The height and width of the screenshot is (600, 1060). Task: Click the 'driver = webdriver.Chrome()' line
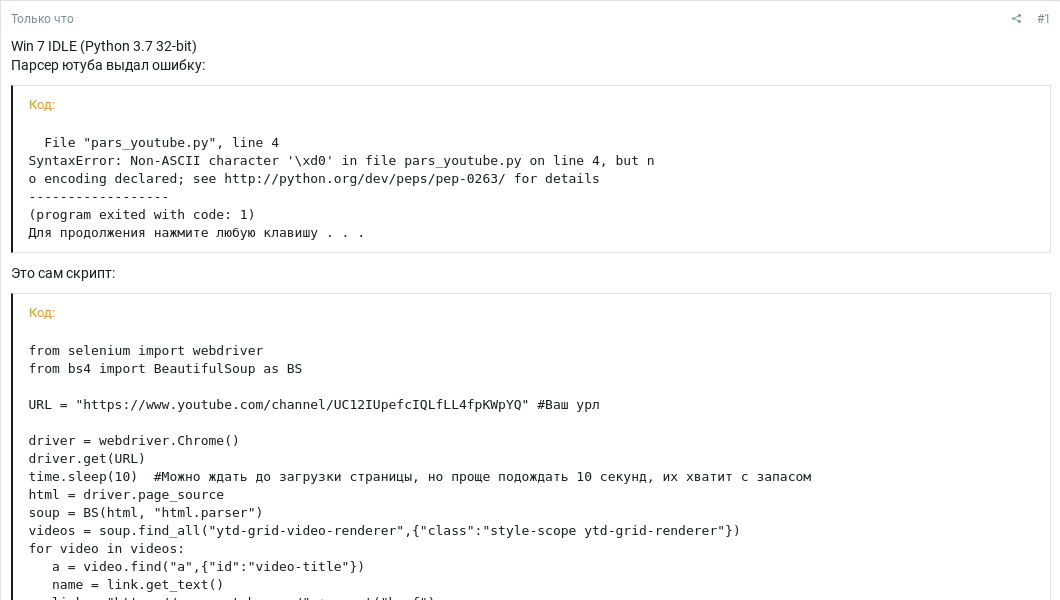tap(134, 441)
